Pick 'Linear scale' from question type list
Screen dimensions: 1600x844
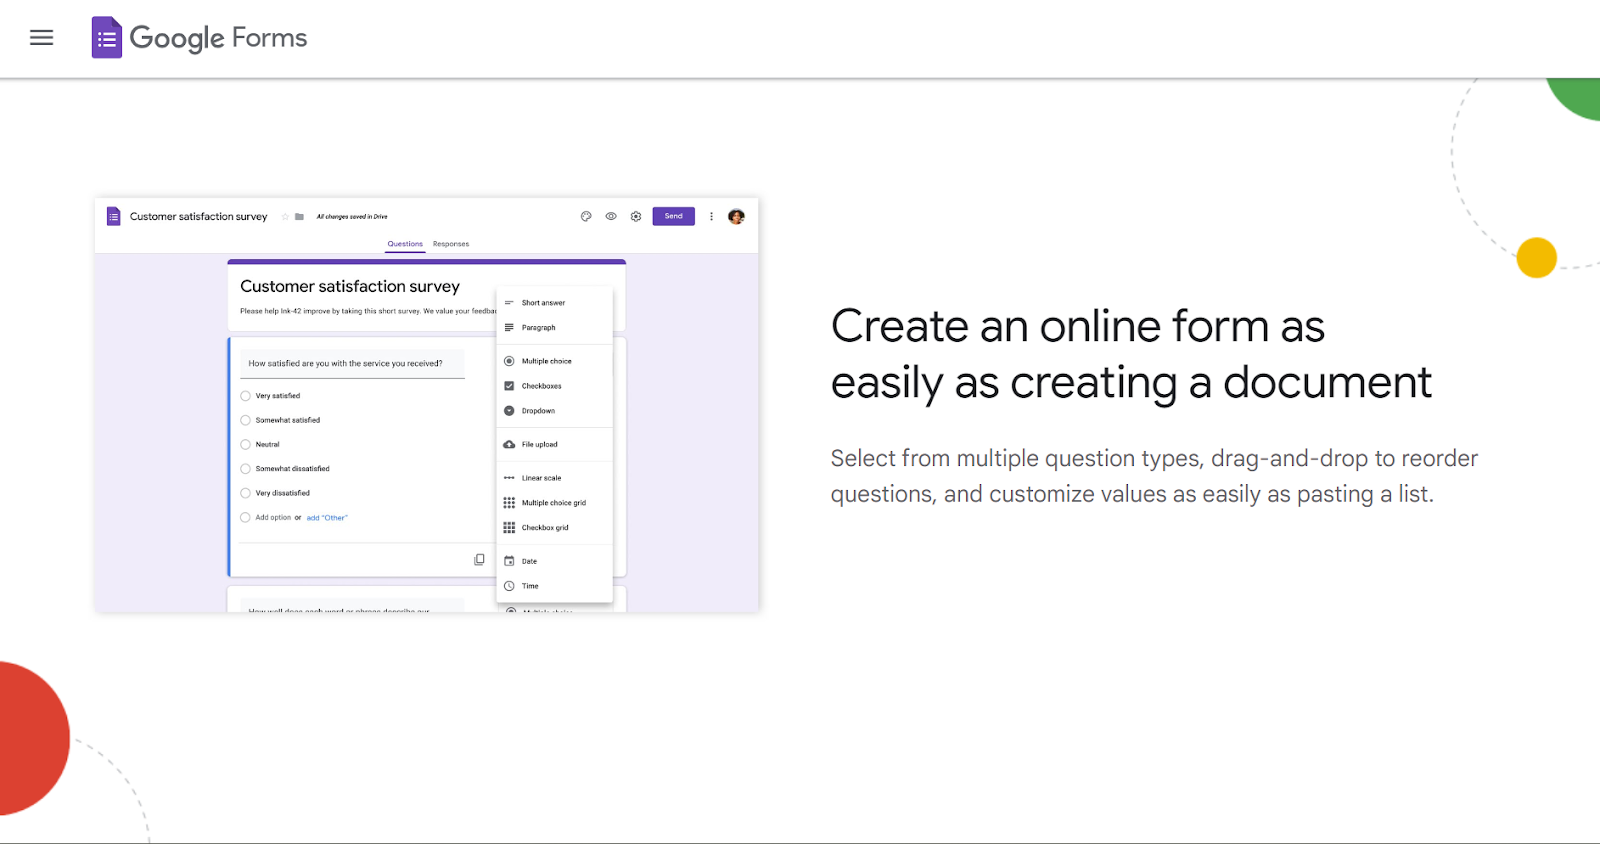pyautogui.click(x=541, y=478)
